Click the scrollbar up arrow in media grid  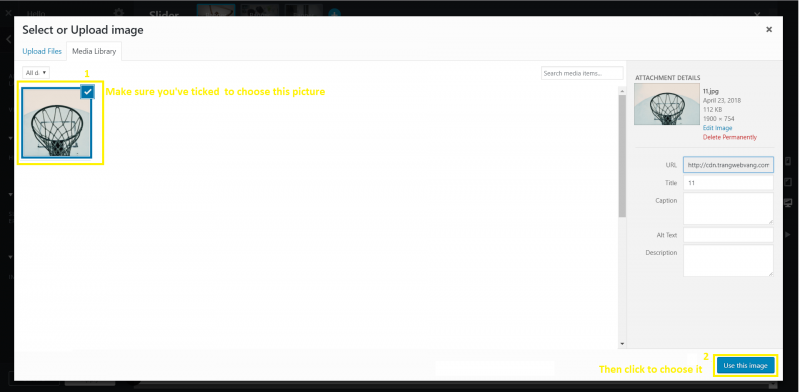622,91
